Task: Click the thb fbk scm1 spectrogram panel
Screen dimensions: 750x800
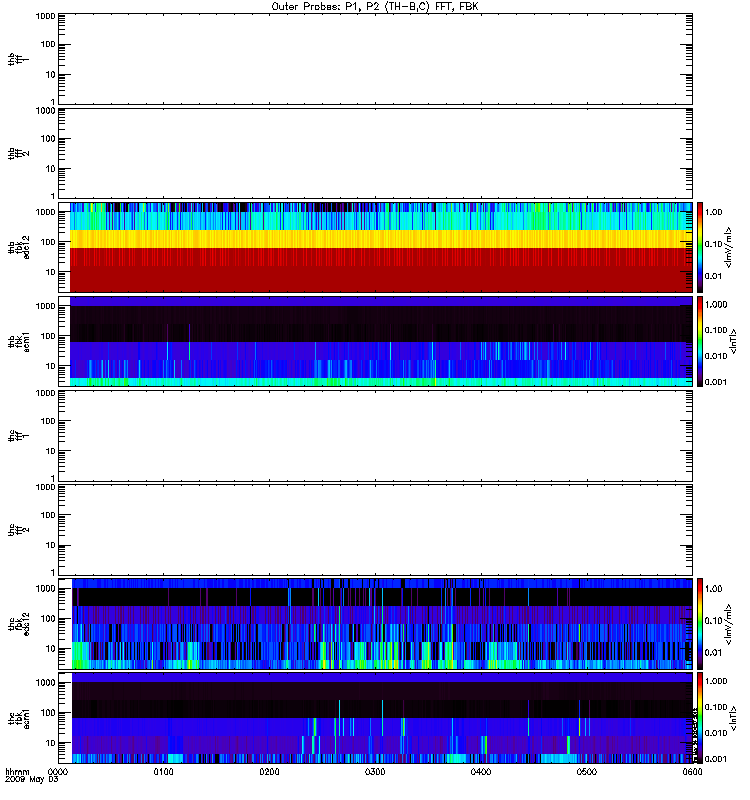Action: point(376,342)
